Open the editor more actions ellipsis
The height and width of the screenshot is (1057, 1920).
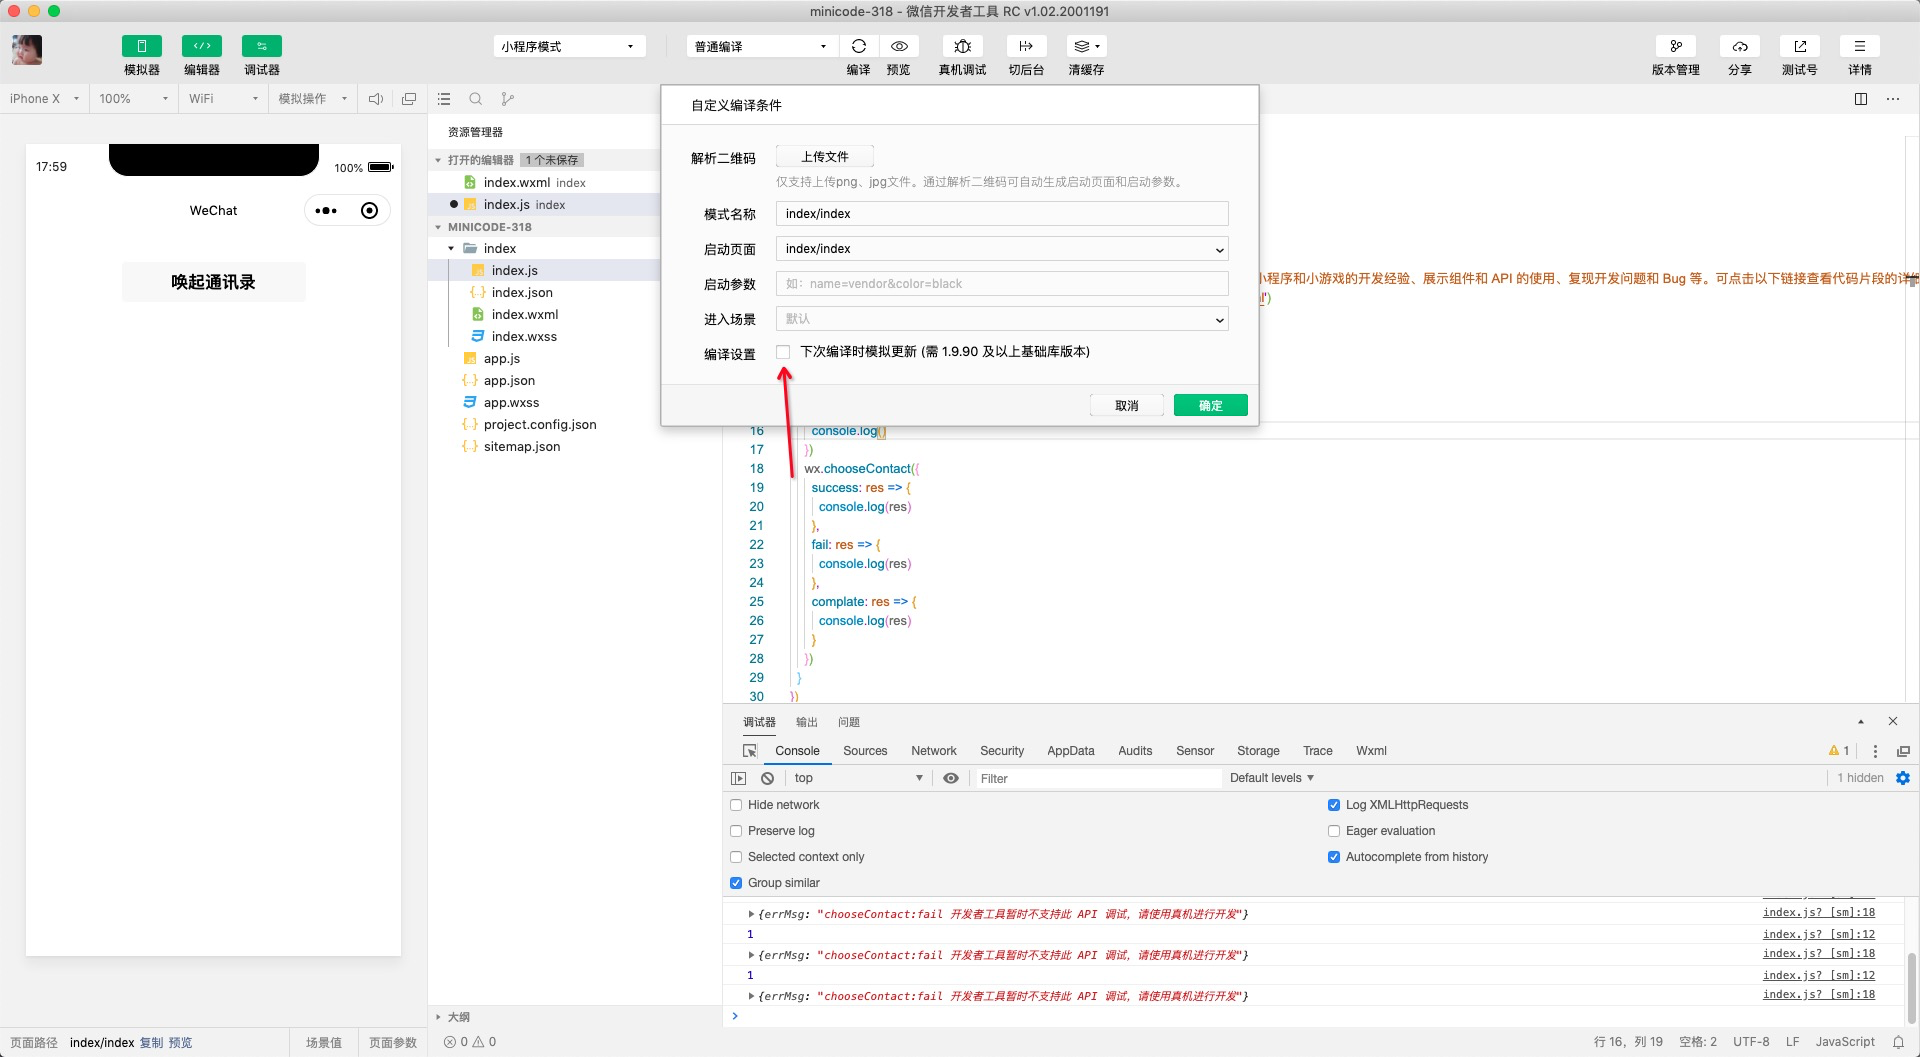(x=1893, y=99)
